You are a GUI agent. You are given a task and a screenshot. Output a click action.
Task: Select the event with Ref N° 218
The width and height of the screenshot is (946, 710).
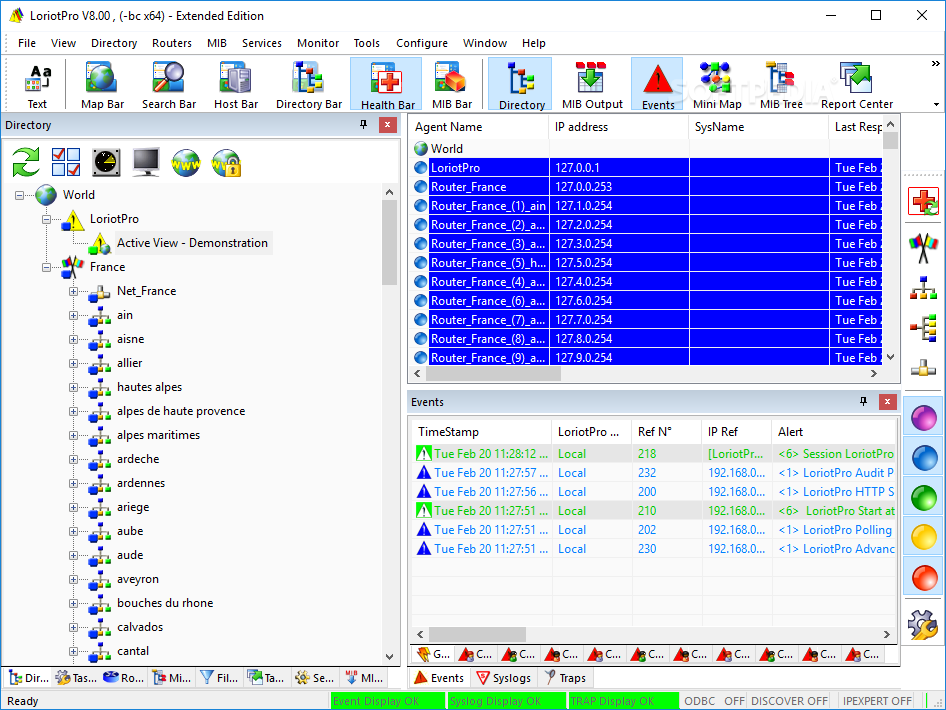pos(654,454)
